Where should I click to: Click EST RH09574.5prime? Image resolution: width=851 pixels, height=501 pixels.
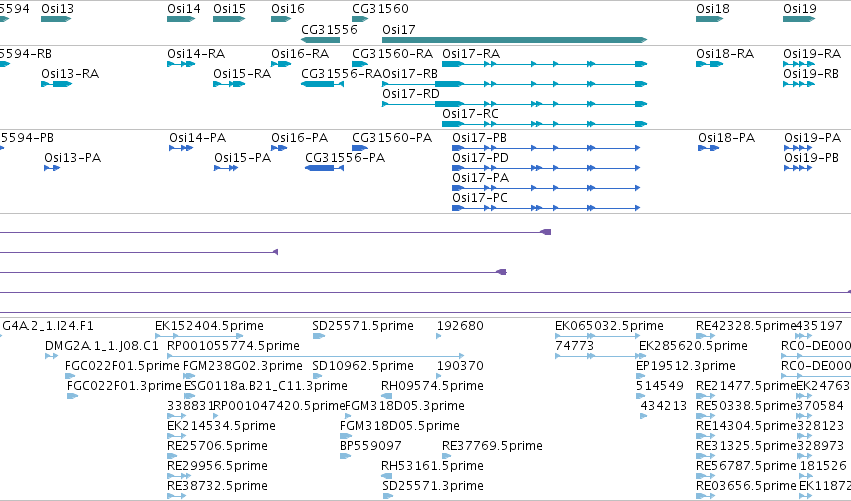click(x=387, y=396)
